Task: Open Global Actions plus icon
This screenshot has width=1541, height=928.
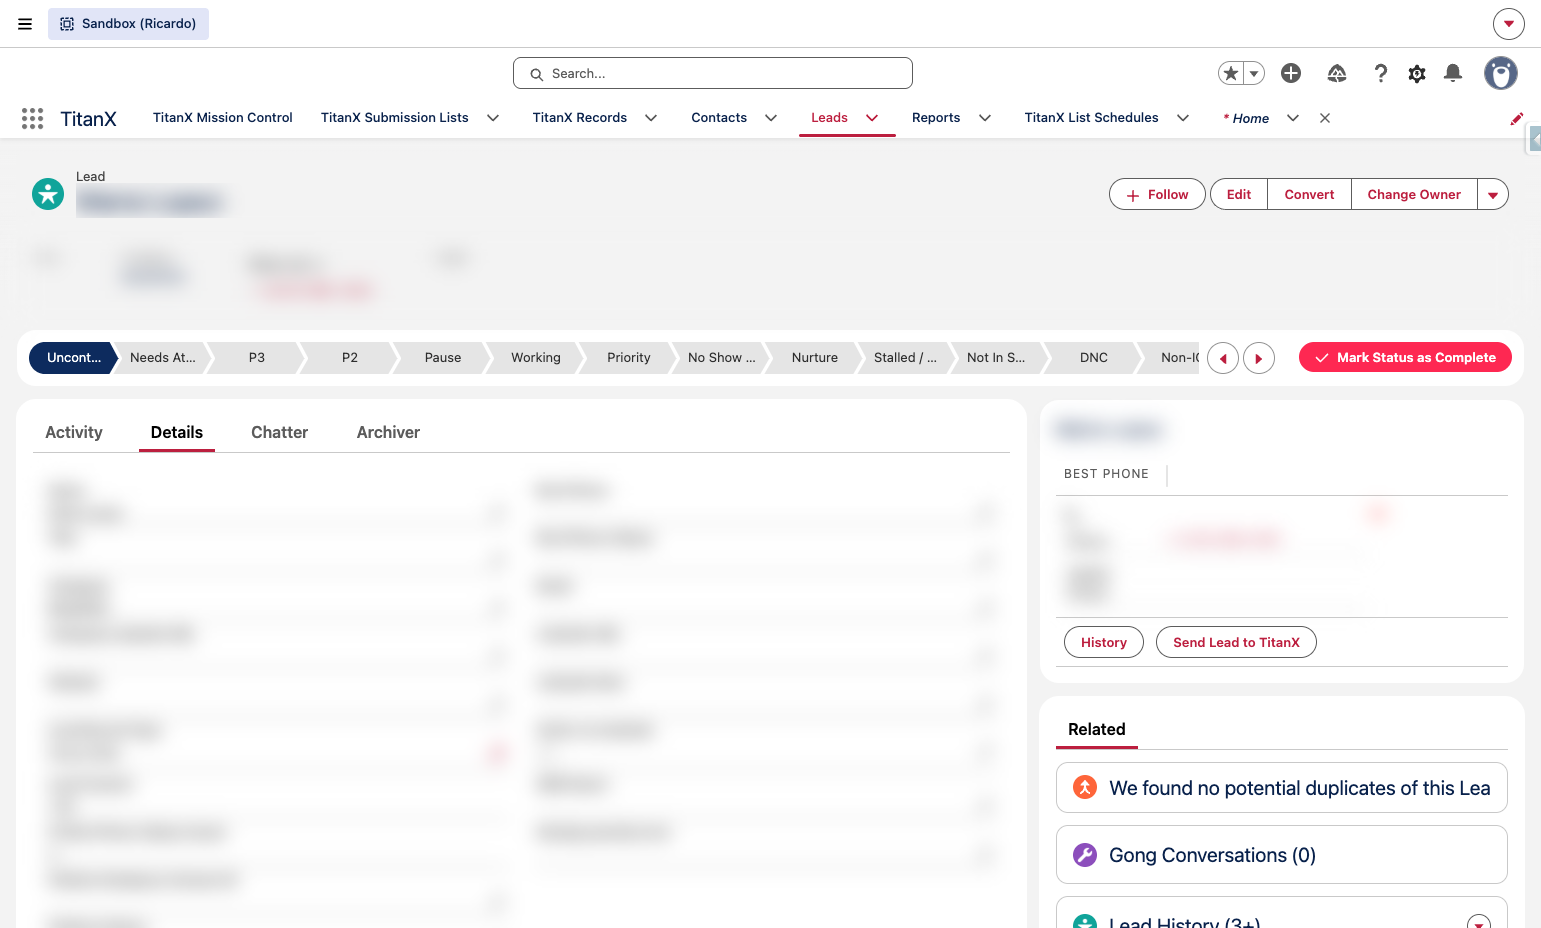Action: point(1291,73)
